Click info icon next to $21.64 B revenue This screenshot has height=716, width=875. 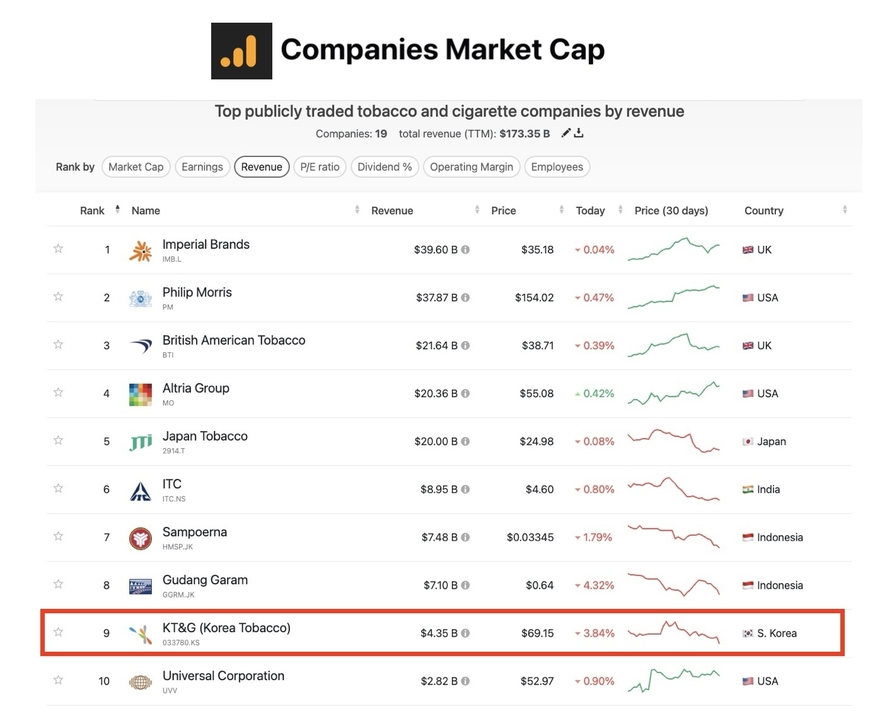tap(465, 345)
